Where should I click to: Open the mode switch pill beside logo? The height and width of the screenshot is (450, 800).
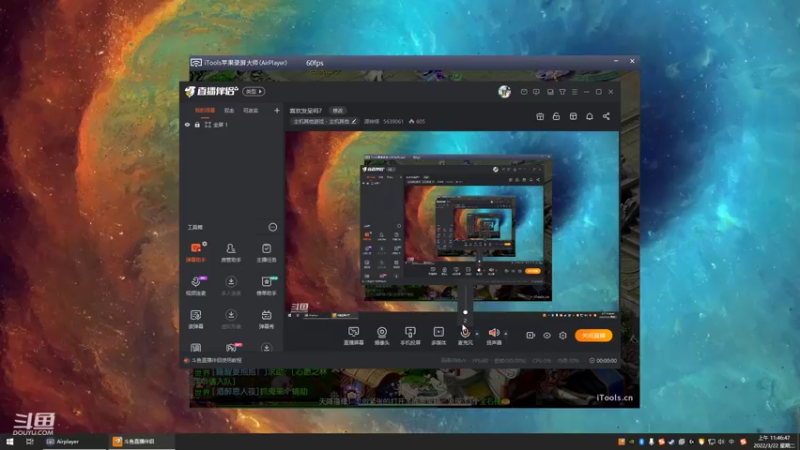tap(254, 91)
